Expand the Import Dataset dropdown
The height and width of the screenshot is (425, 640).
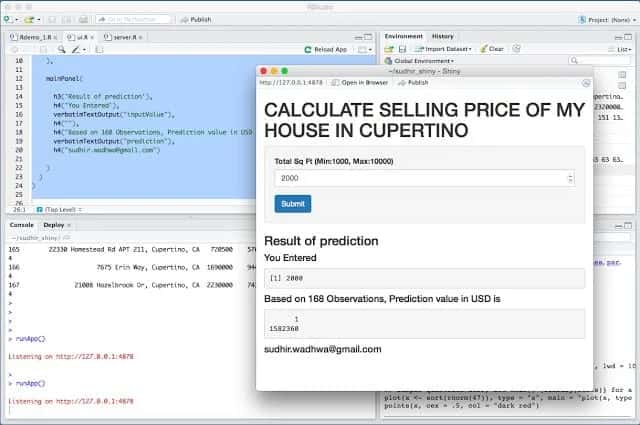pos(443,49)
